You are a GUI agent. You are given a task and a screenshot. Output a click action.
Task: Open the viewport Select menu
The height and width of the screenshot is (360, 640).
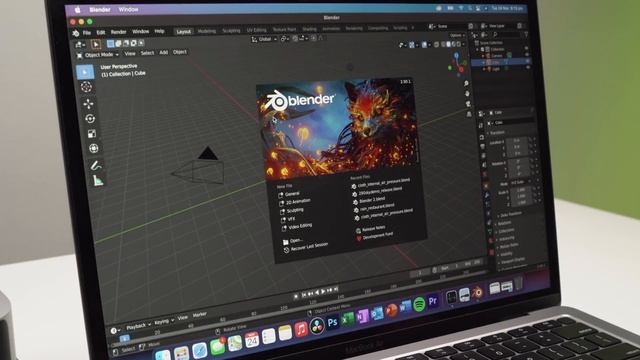(147, 53)
